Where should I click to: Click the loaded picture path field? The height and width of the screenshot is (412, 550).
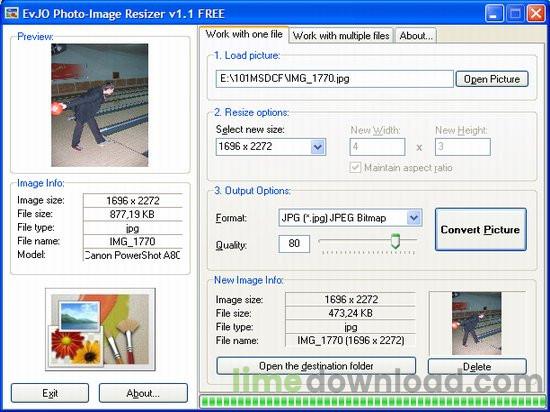tap(335, 79)
